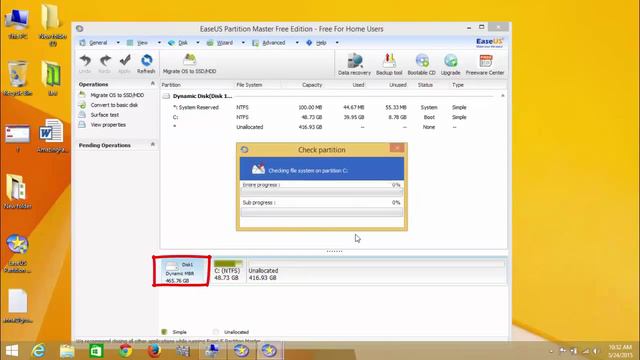Select the EaseUS Partition desktop shortcut
640x360 pixels.
17,253
